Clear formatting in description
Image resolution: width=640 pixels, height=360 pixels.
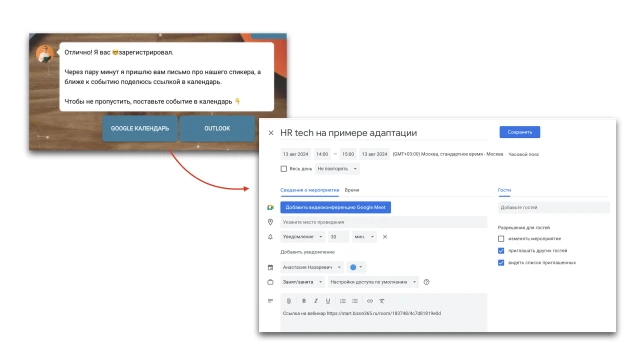coord(382,301)
